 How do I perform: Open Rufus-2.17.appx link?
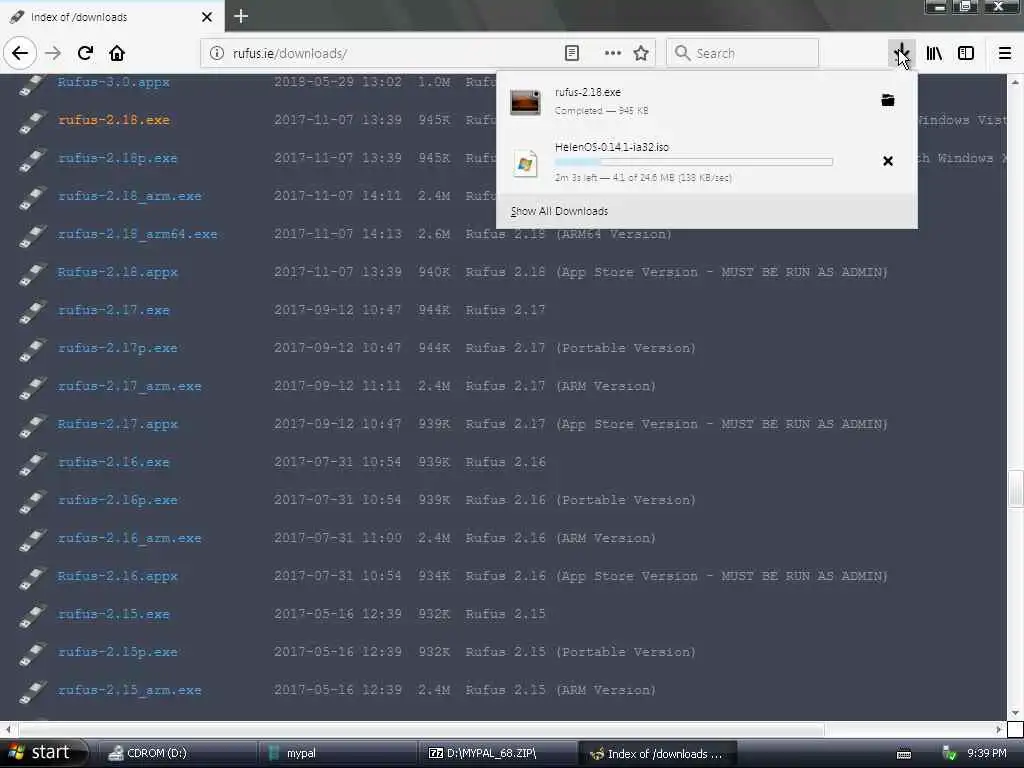[x=118, y=424]
